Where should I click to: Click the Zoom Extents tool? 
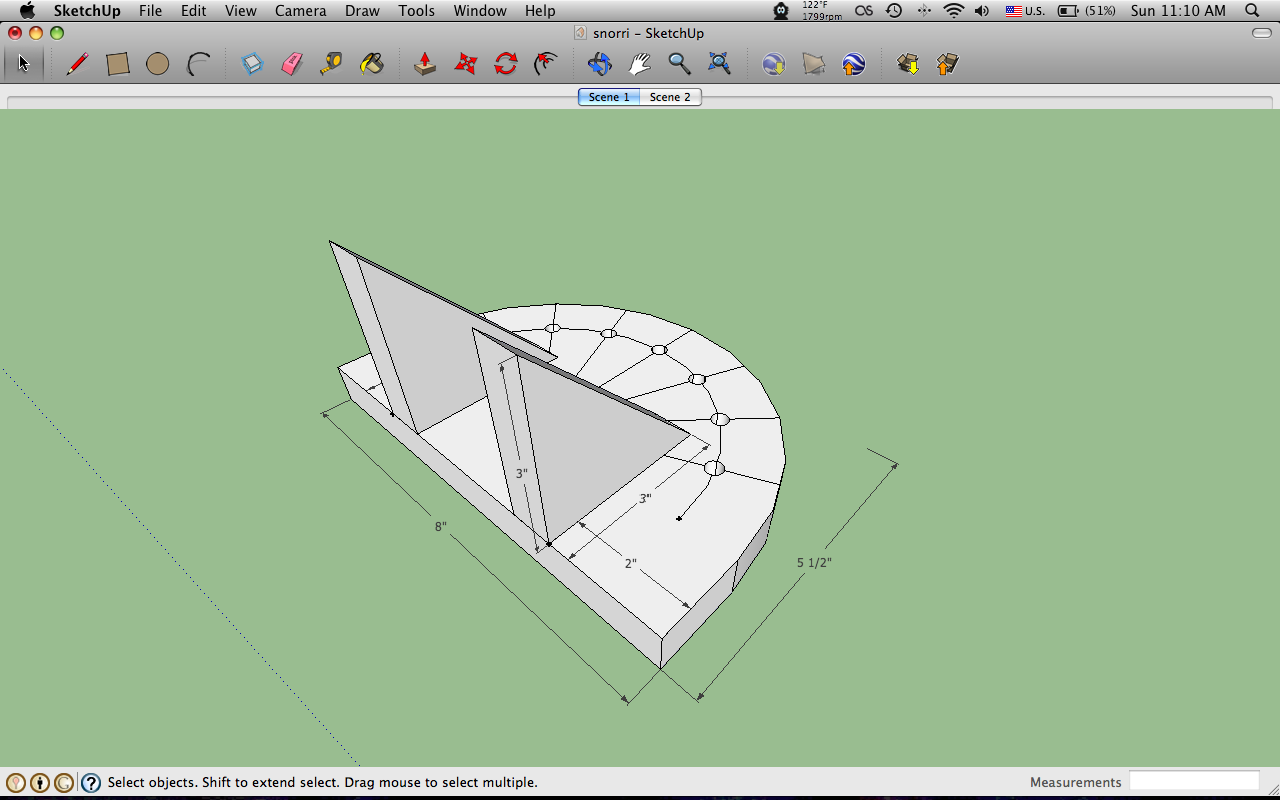click(x=719, y=64)
